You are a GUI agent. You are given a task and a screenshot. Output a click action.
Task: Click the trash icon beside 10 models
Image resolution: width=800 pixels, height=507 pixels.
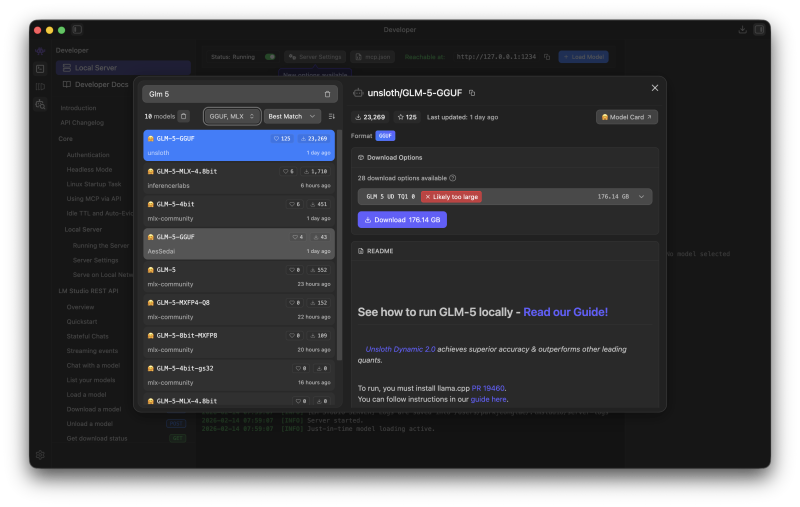(x=183, y=116)
